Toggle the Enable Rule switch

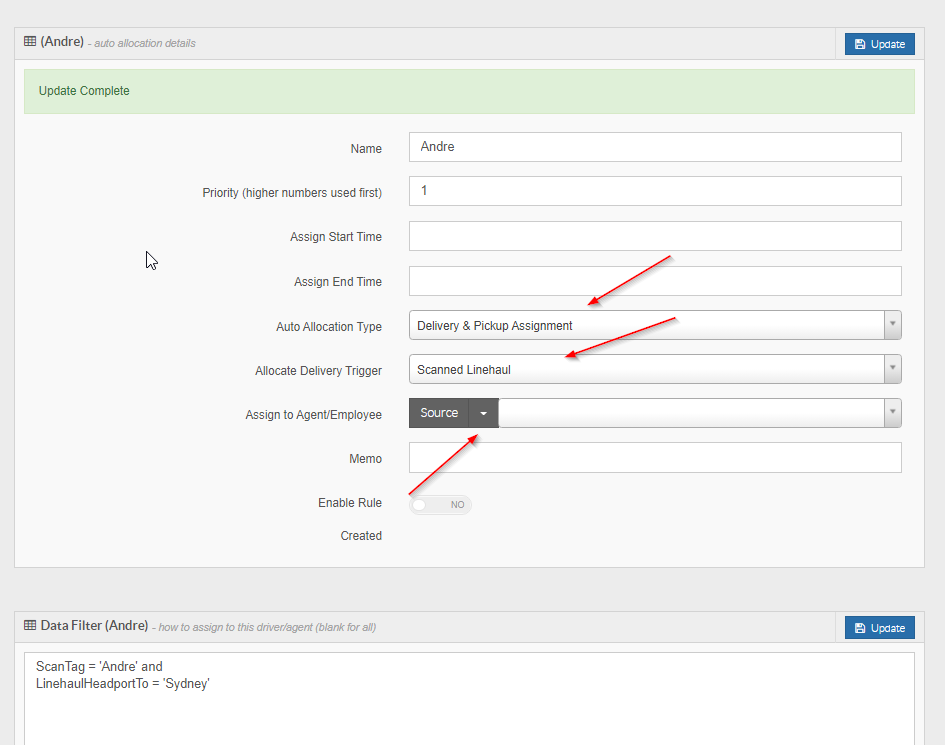[x=440, y=505]
